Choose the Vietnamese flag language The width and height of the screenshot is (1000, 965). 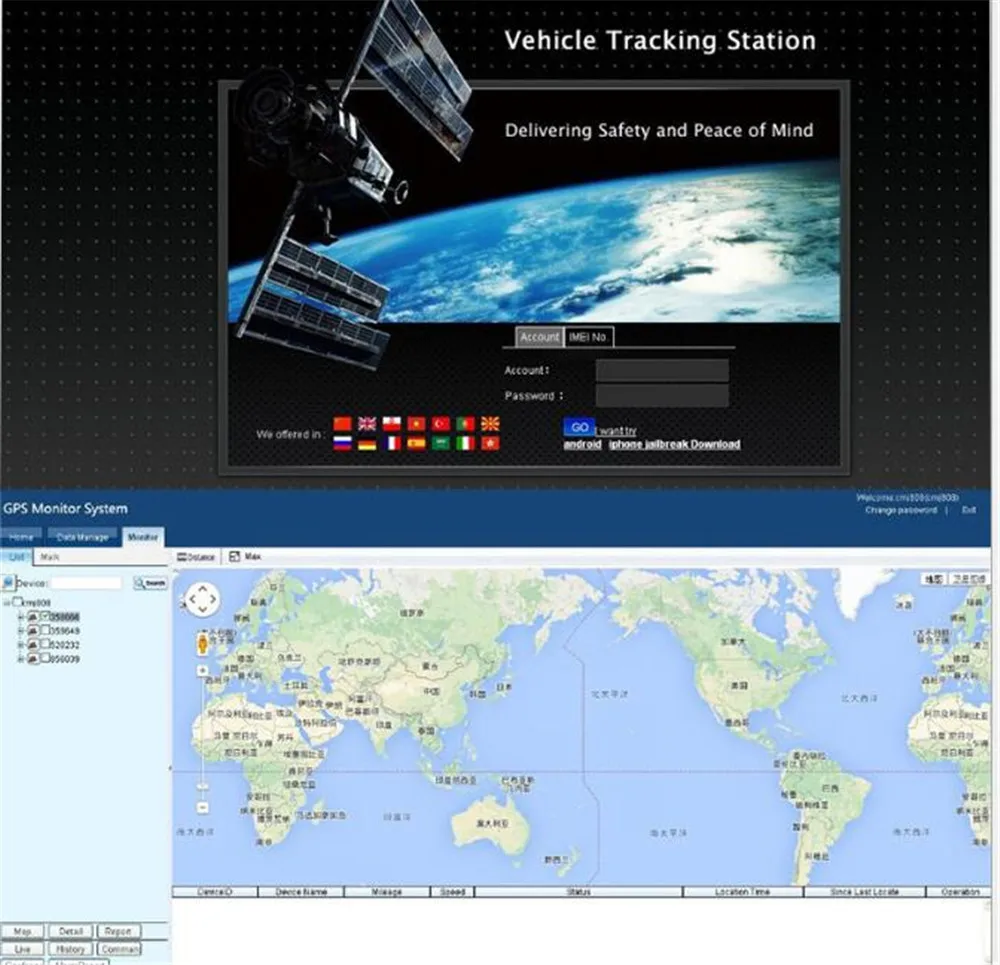pos(416,424)
